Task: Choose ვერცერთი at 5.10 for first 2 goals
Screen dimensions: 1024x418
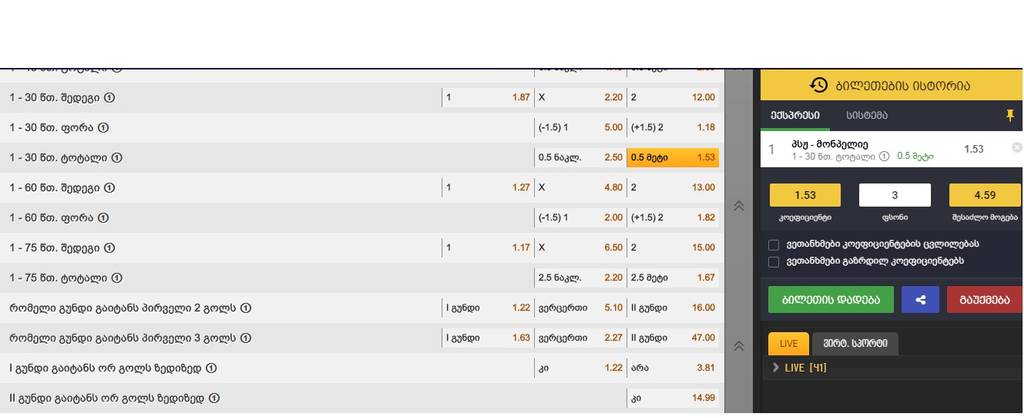Action: point(580,308)
